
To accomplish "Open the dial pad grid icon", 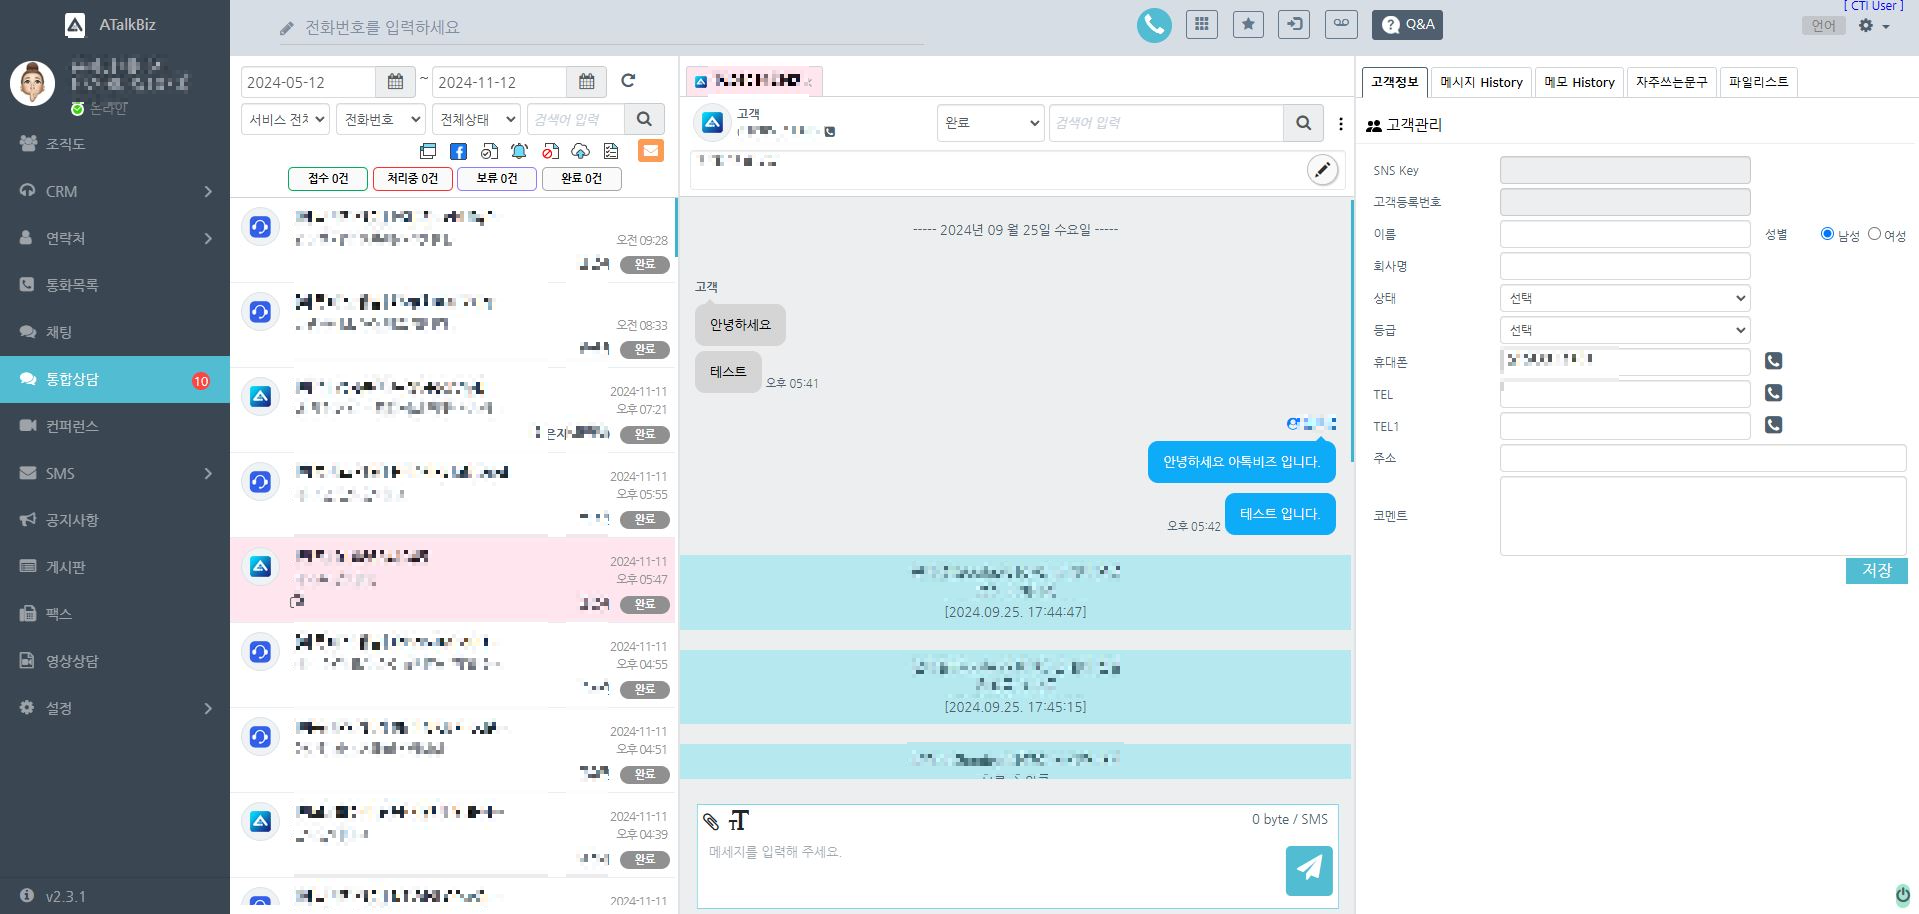I will [x=1202, y=24].
